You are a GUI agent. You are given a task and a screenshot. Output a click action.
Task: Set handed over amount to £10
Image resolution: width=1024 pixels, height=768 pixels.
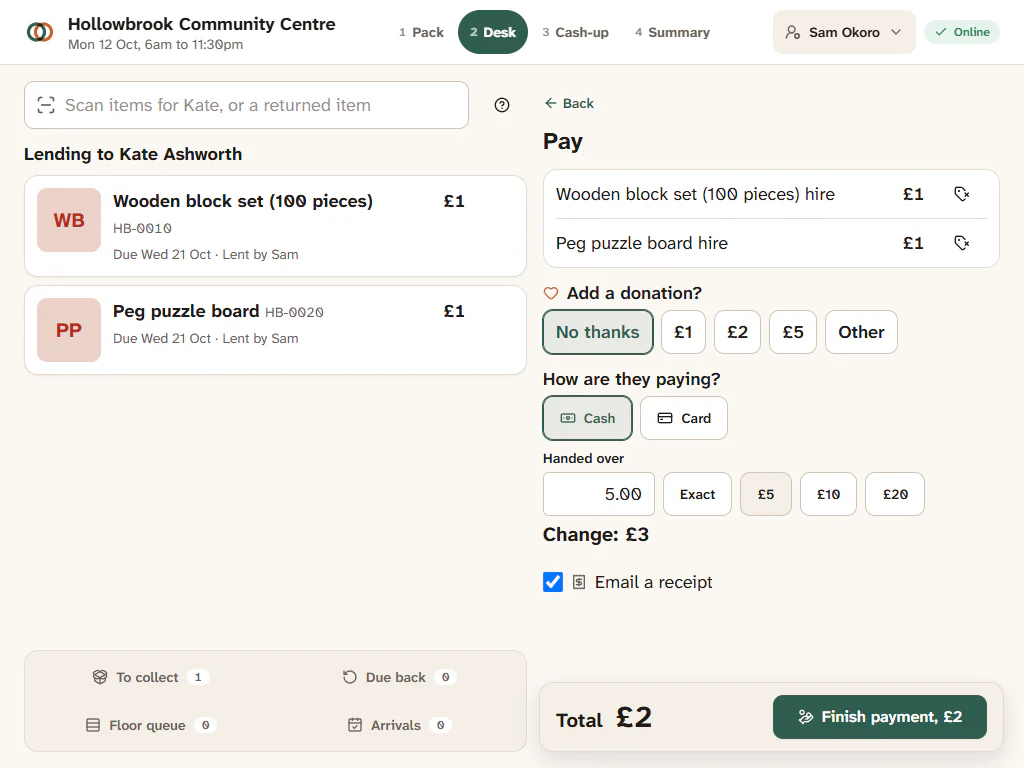tap(828, 494)
